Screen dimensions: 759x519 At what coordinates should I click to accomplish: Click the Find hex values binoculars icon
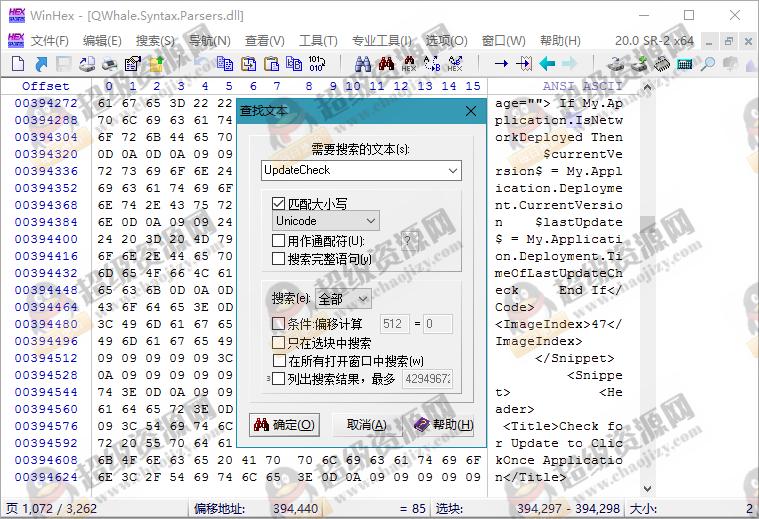coord(409,63)
